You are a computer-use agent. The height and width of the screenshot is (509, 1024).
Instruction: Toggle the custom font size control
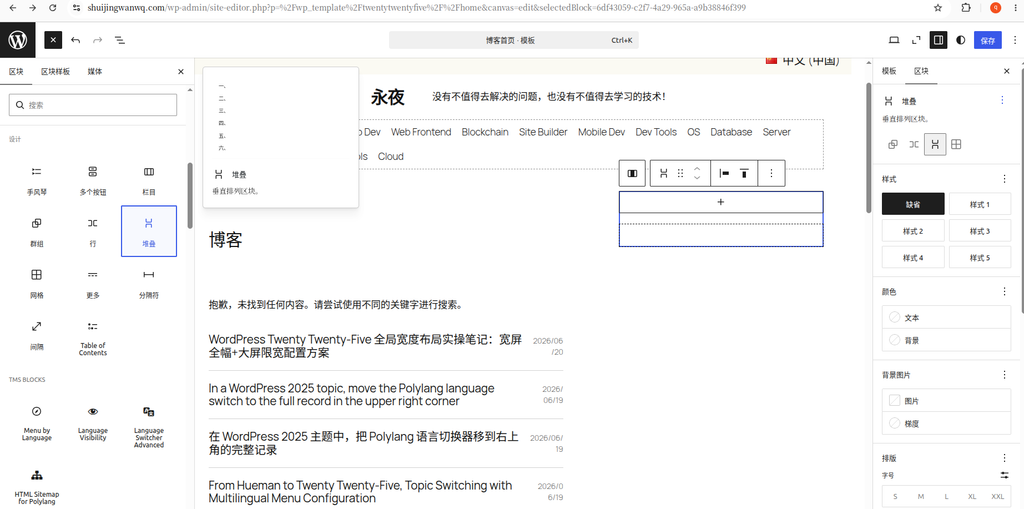(x=1004, y=475)
